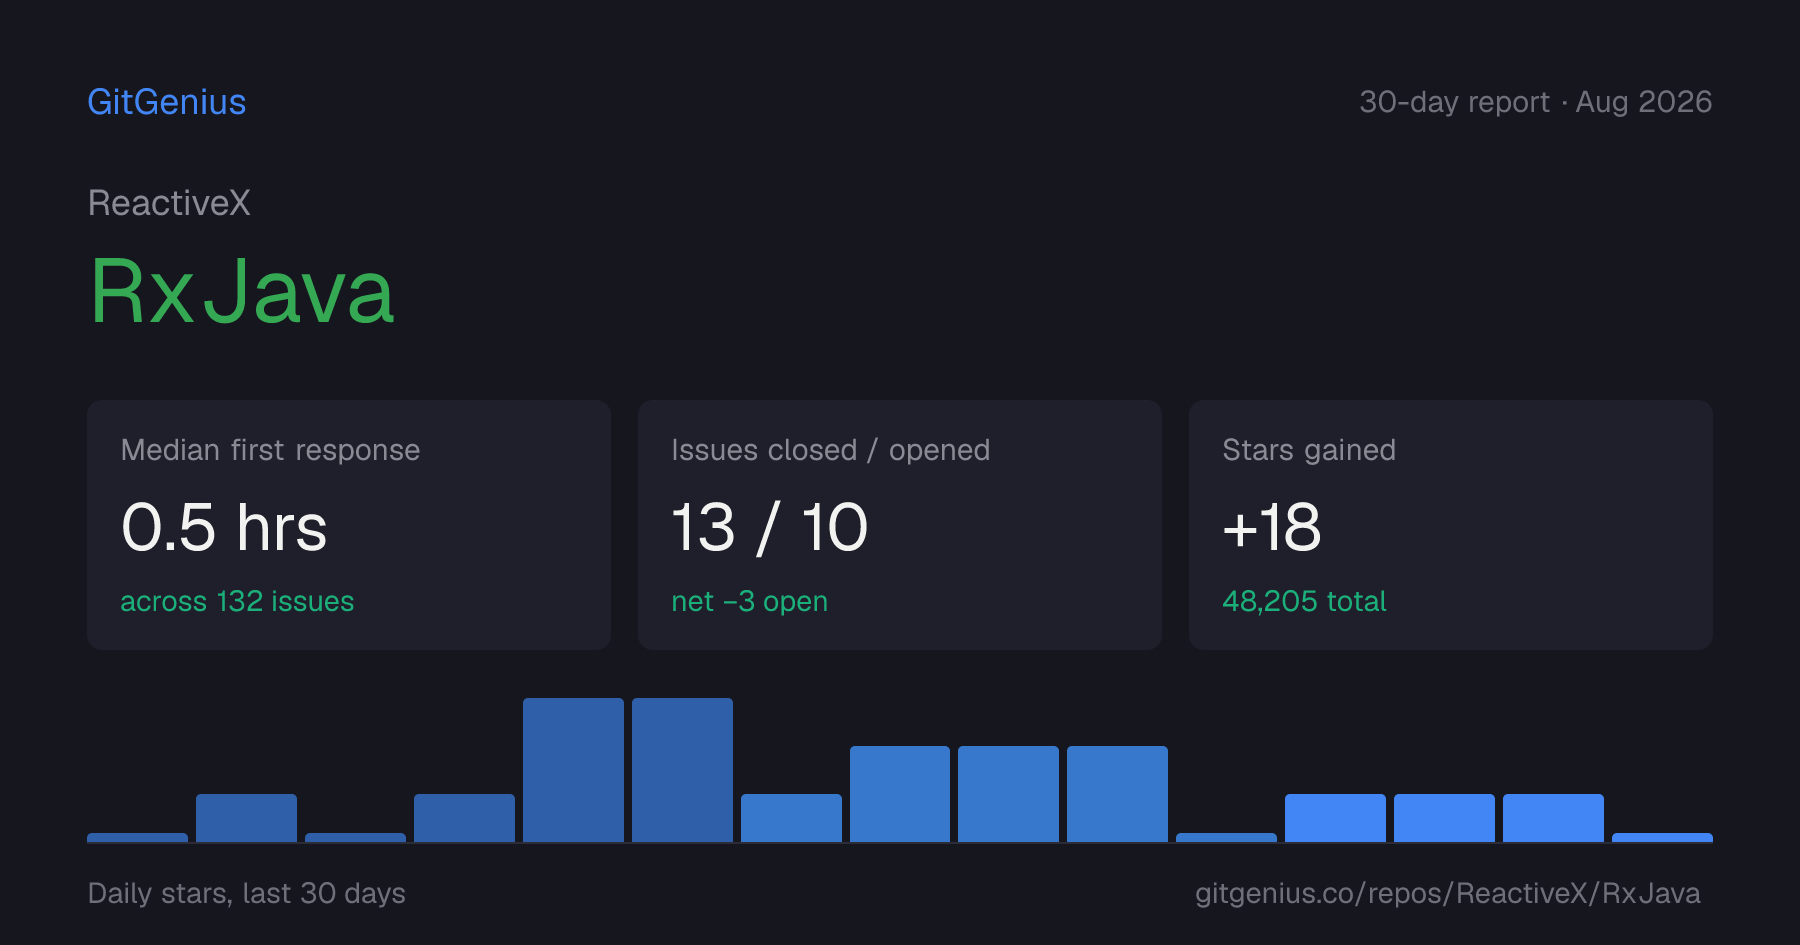1800x945 pixels.
Task: Select the "Stars gained" label
Action: [x=1308, y=450]
